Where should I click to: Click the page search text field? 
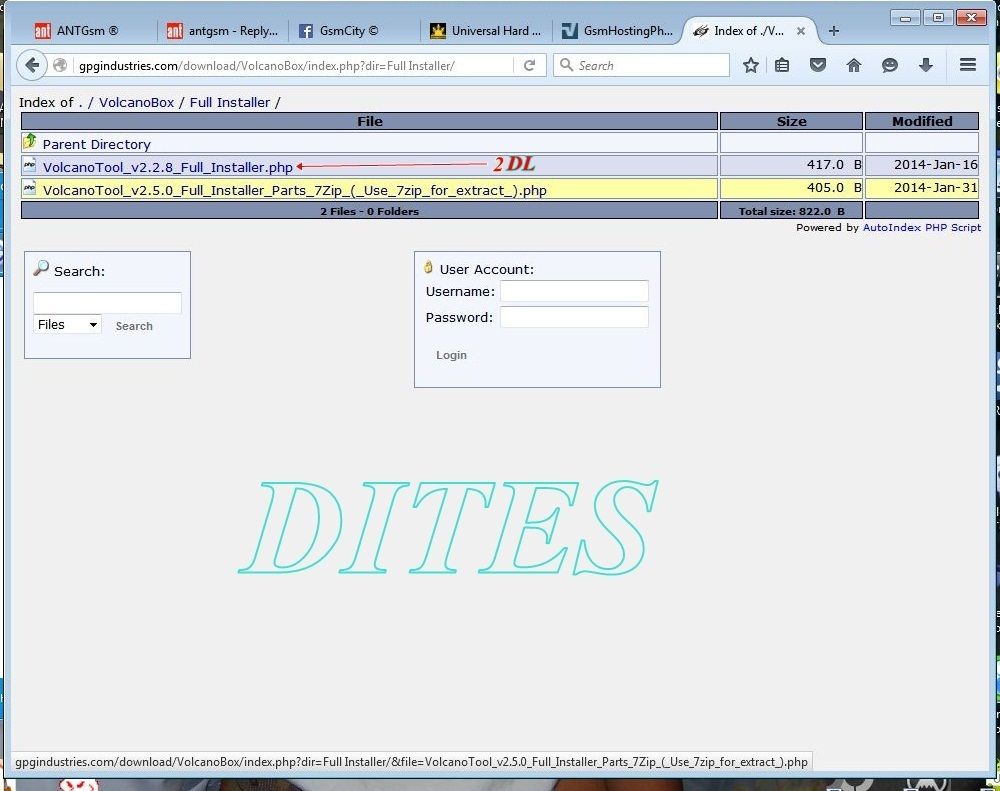pos(107,302)
